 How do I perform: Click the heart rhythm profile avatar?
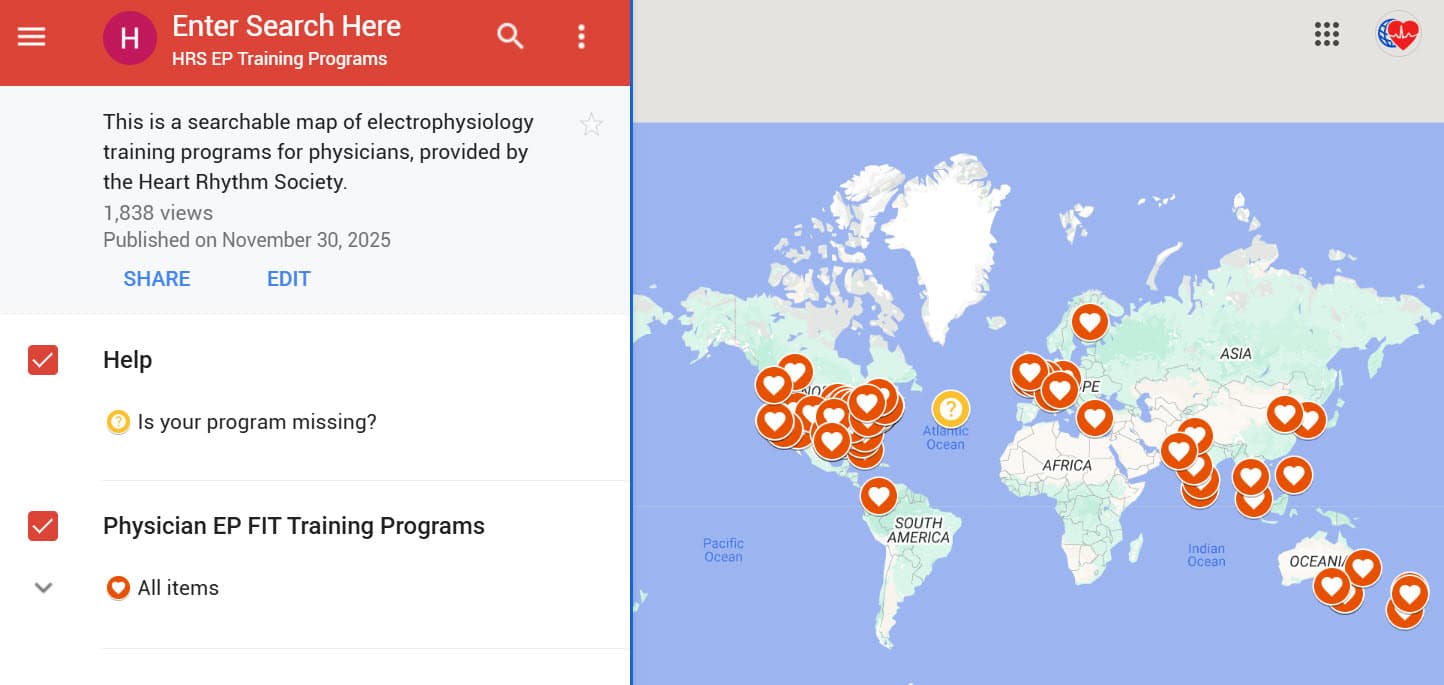[1400, 34]
